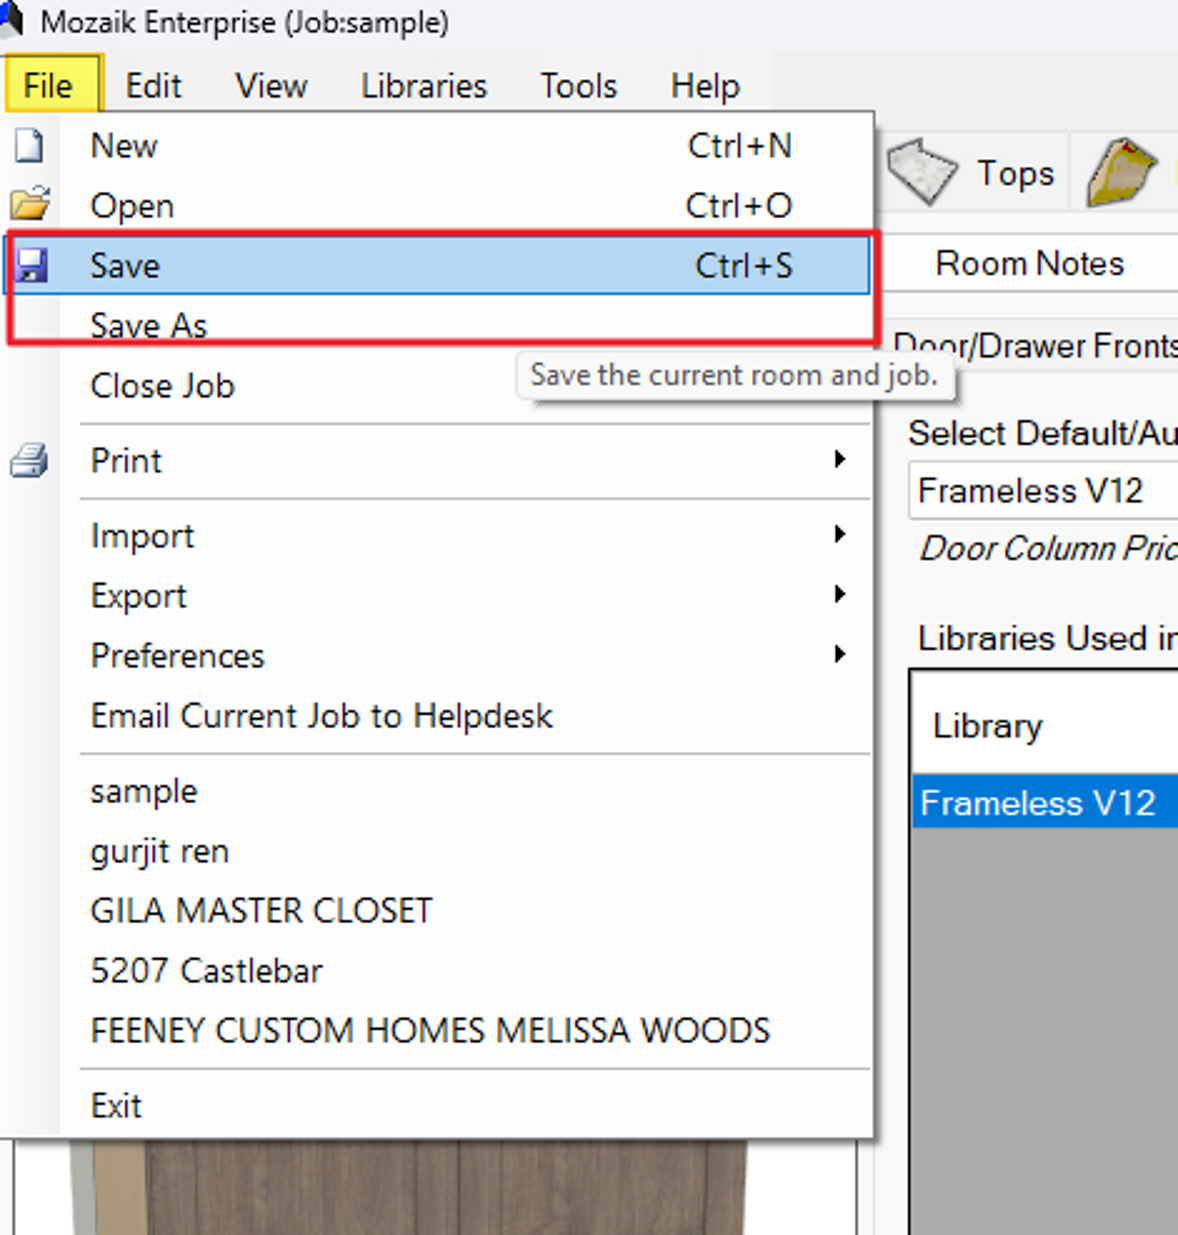Screen dimensions: 1178x1235
Task: Select Close Job menu entry
Action: tap(162, 386)
